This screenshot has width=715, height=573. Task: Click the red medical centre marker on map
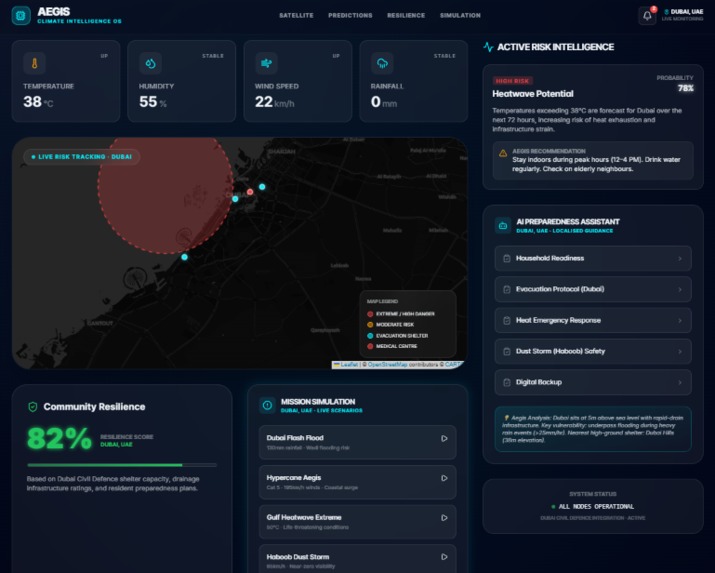pyautogui.click(x=250, y=192)
